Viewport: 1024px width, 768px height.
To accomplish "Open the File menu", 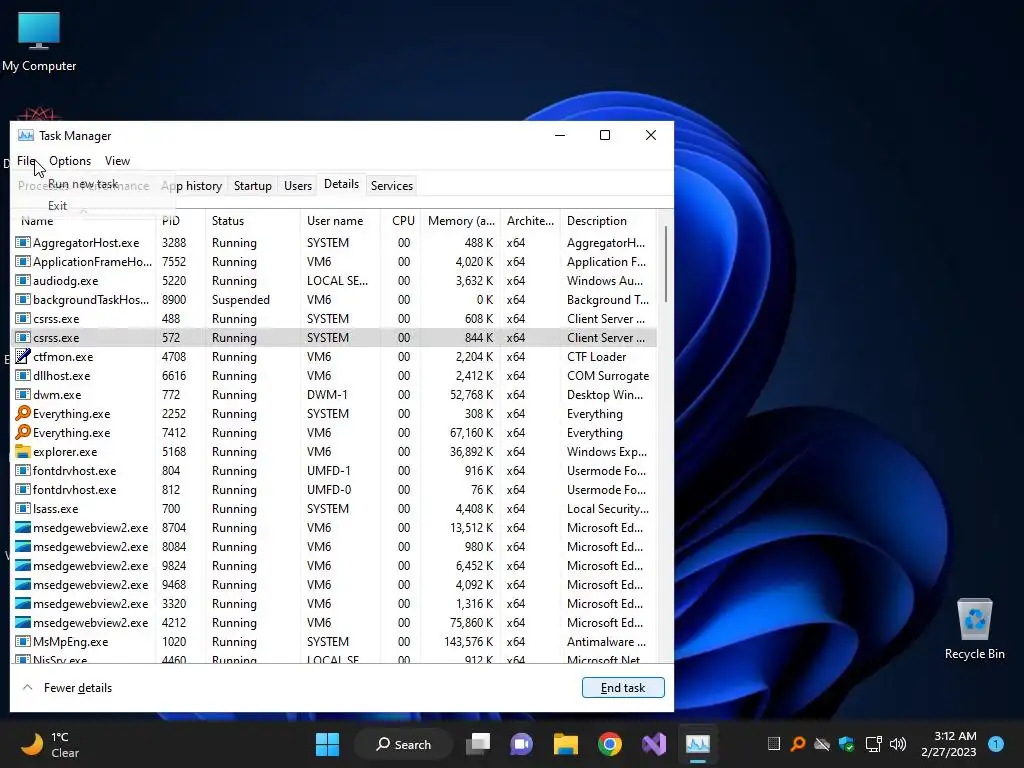I will pos(26,161).
